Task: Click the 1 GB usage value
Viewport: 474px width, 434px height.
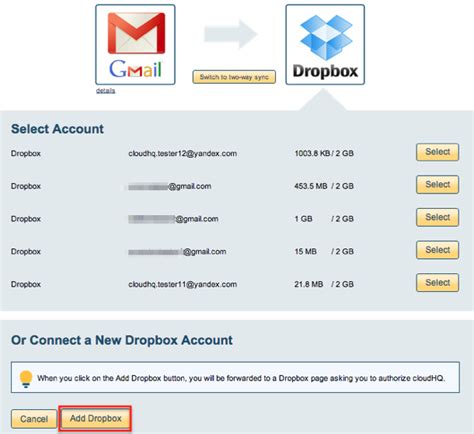Action: [x=303, y=219]
